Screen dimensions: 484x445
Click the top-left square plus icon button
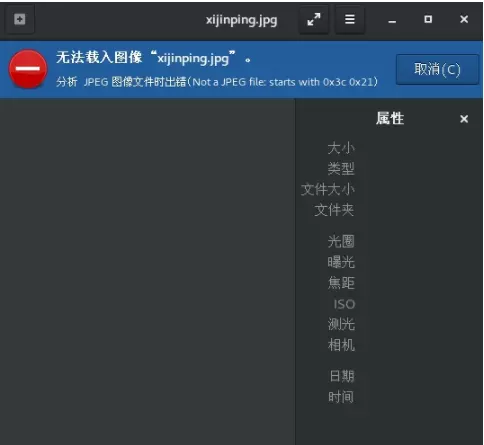pyautogui.click(x=20, y=20)
